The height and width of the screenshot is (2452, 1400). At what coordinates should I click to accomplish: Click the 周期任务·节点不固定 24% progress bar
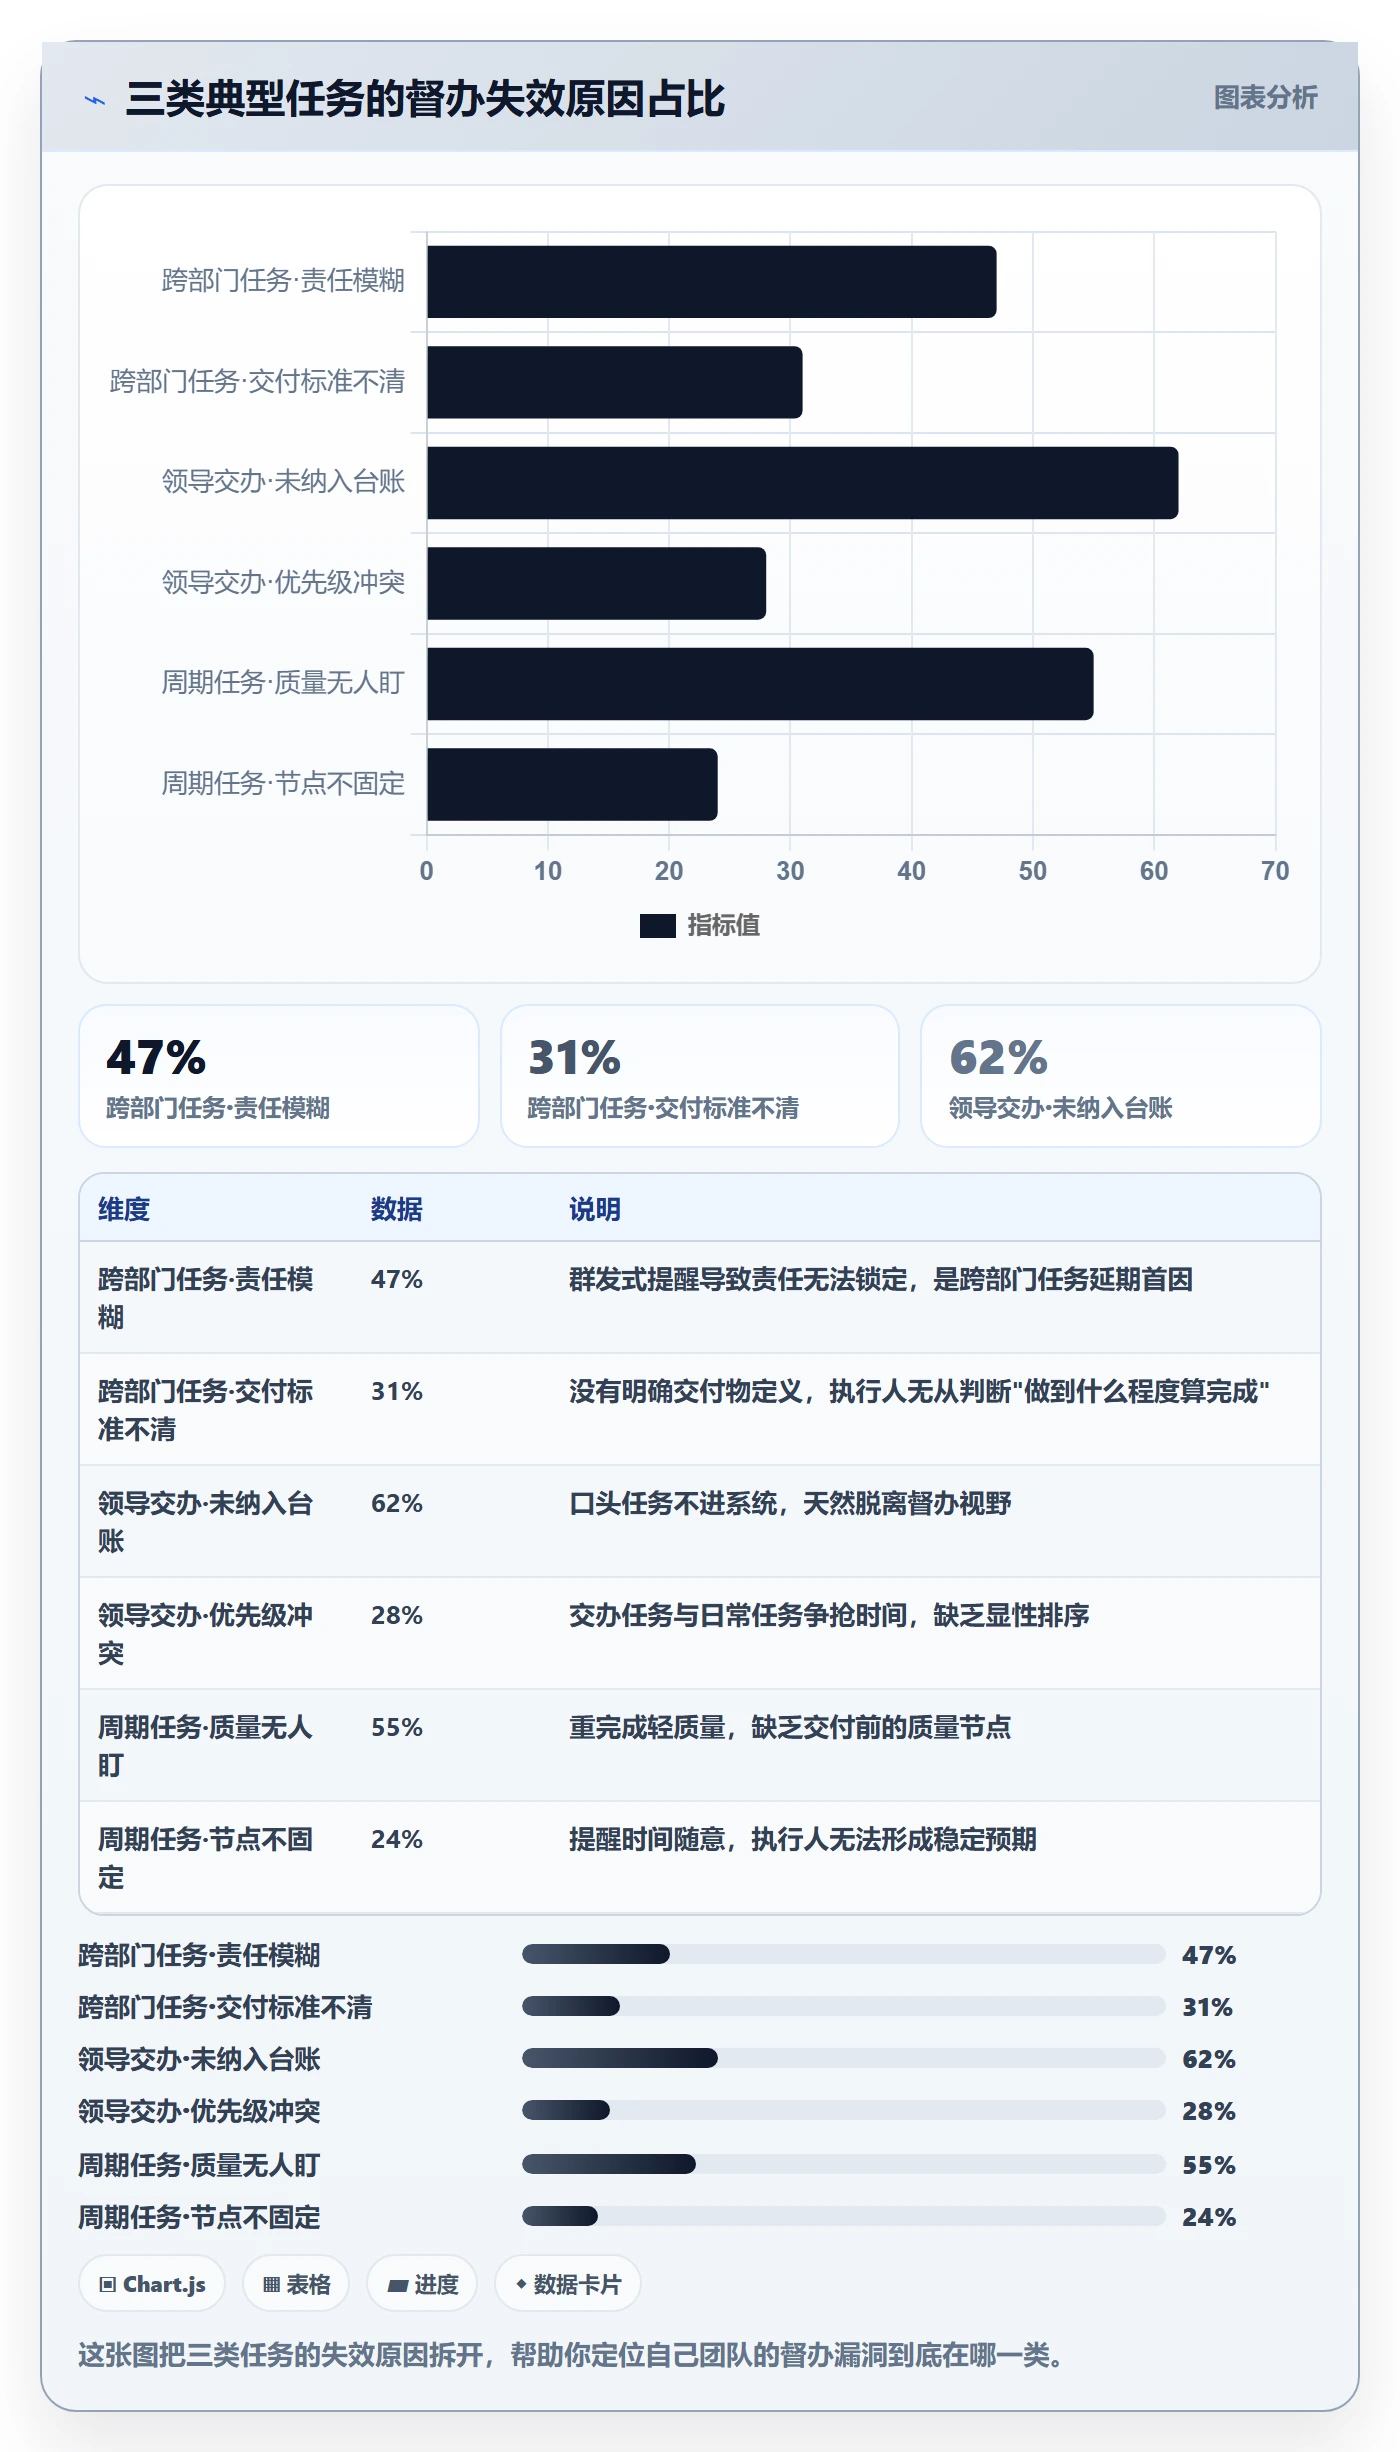pos(844,2216)
